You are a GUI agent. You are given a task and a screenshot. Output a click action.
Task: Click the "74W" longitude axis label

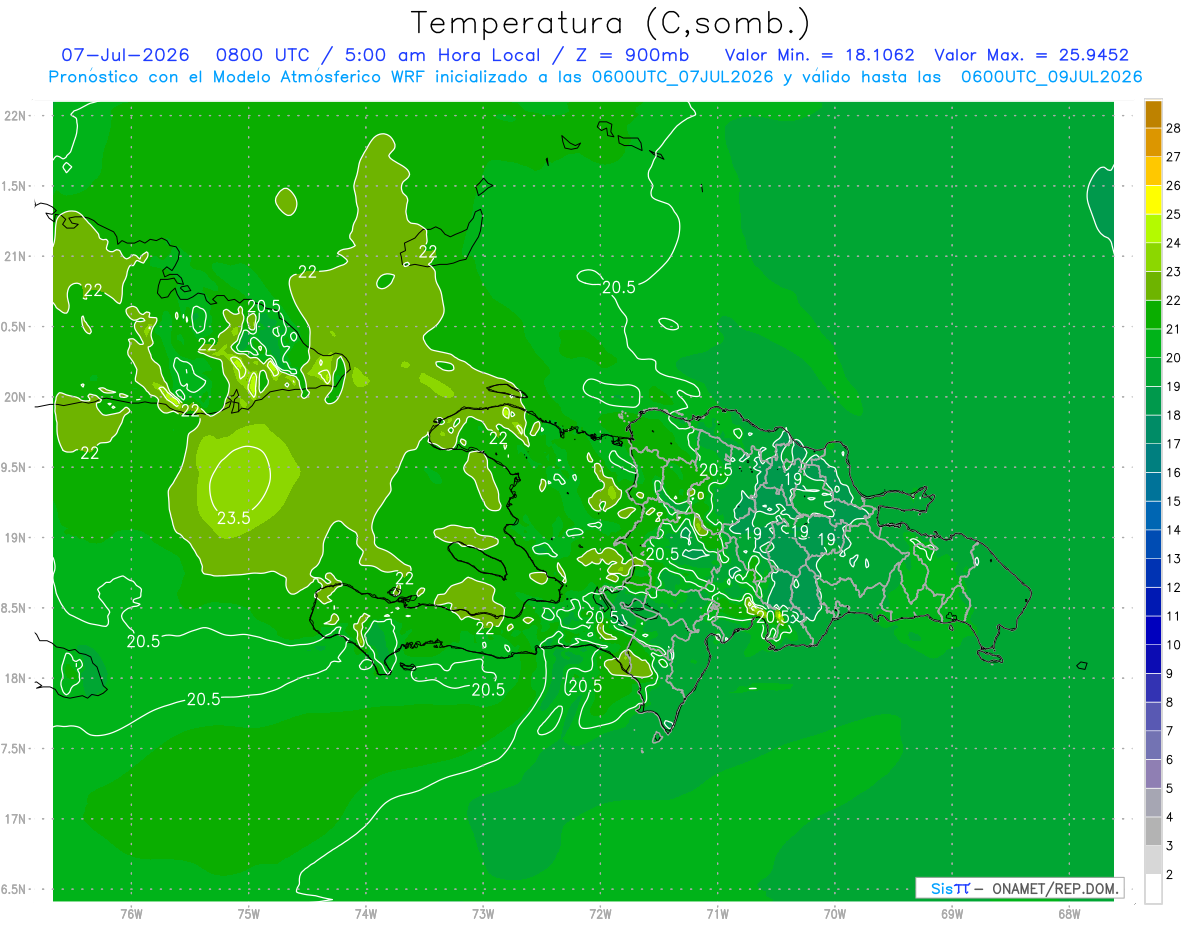coord(366,914)
